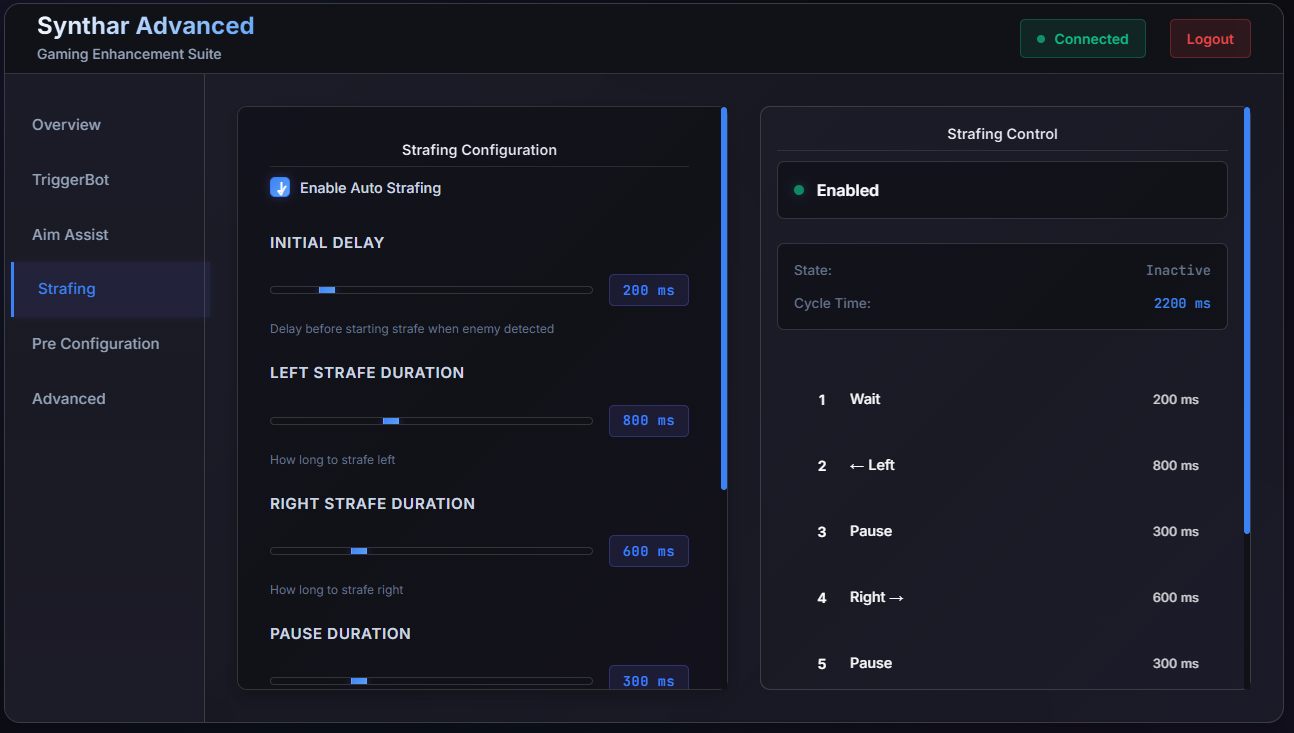The image size is (1294, 733).
Task: Click the Strafing Control panel scrollbar
Action: coord(1247,320)
